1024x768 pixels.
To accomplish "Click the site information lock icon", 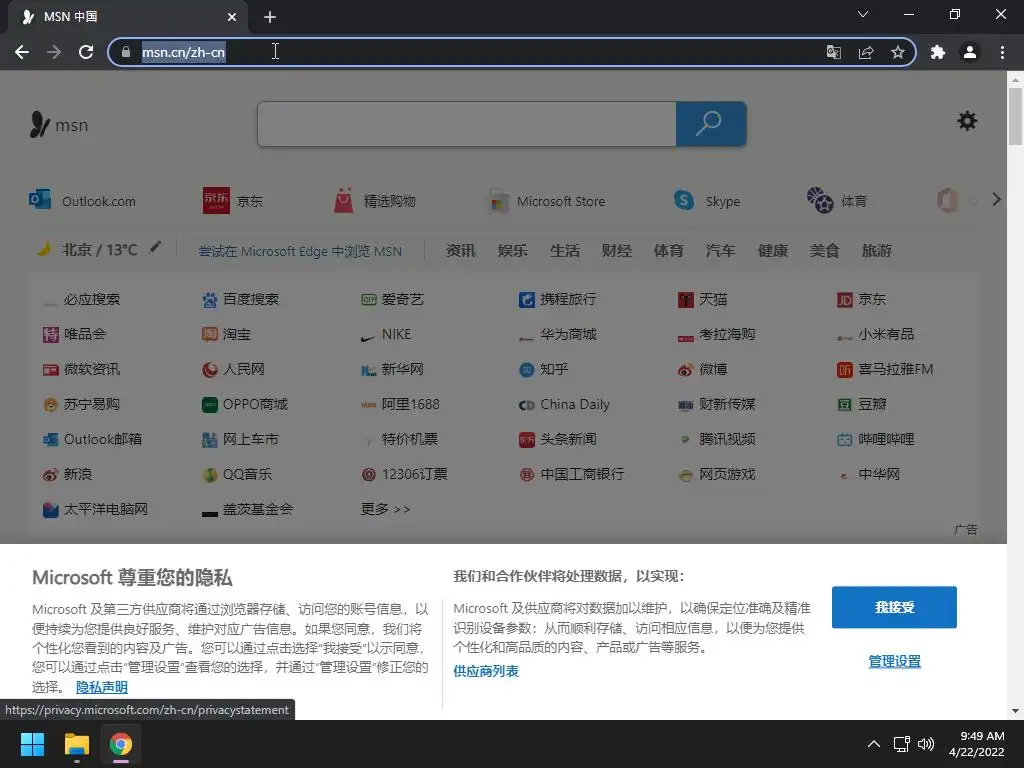I will pyautogui.click(x=126, y=52).
